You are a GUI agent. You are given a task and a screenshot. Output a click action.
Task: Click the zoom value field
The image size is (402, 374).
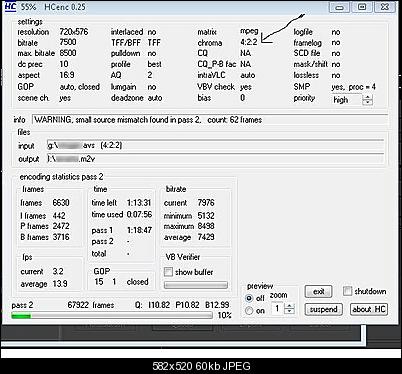[x=278, y=309]
